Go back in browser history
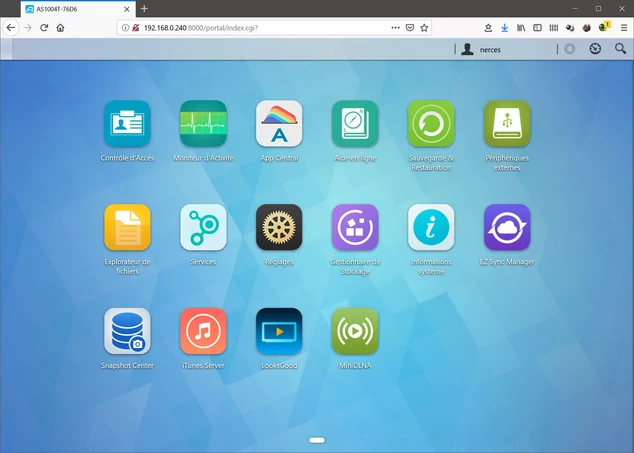 [11, 28]
